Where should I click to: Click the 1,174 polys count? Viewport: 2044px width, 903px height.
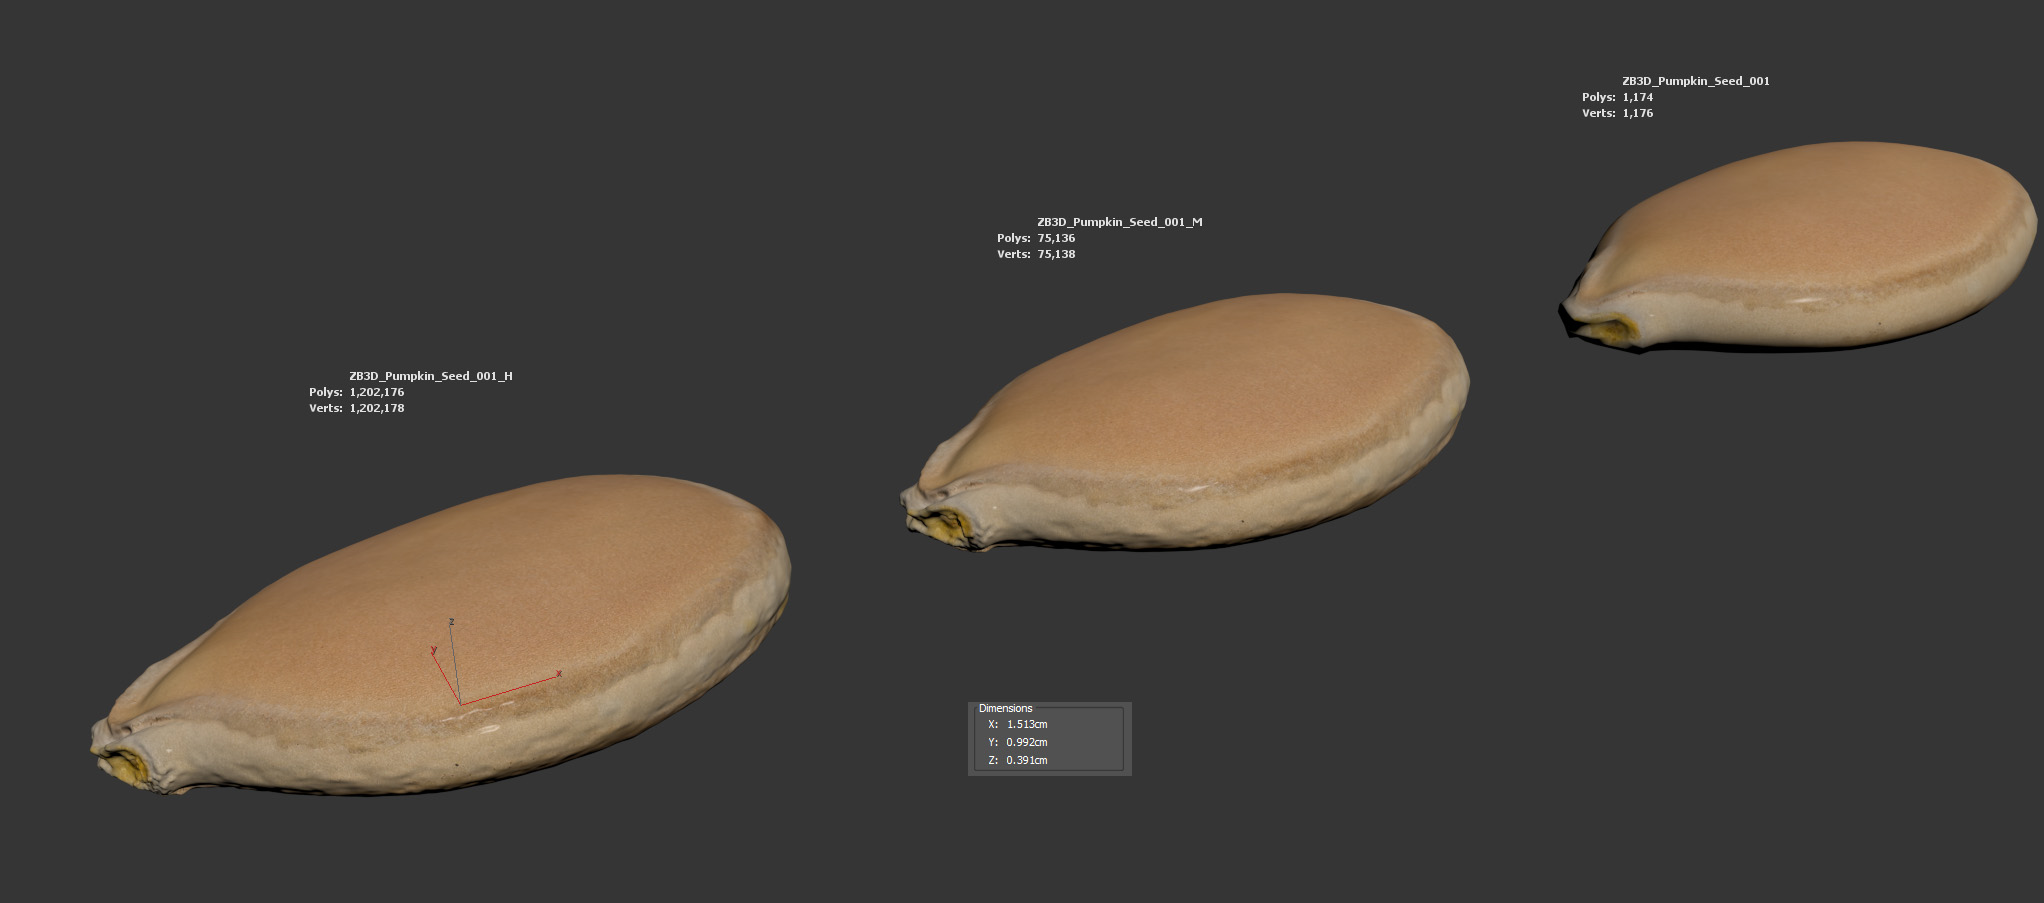[x=1637, y=97]
